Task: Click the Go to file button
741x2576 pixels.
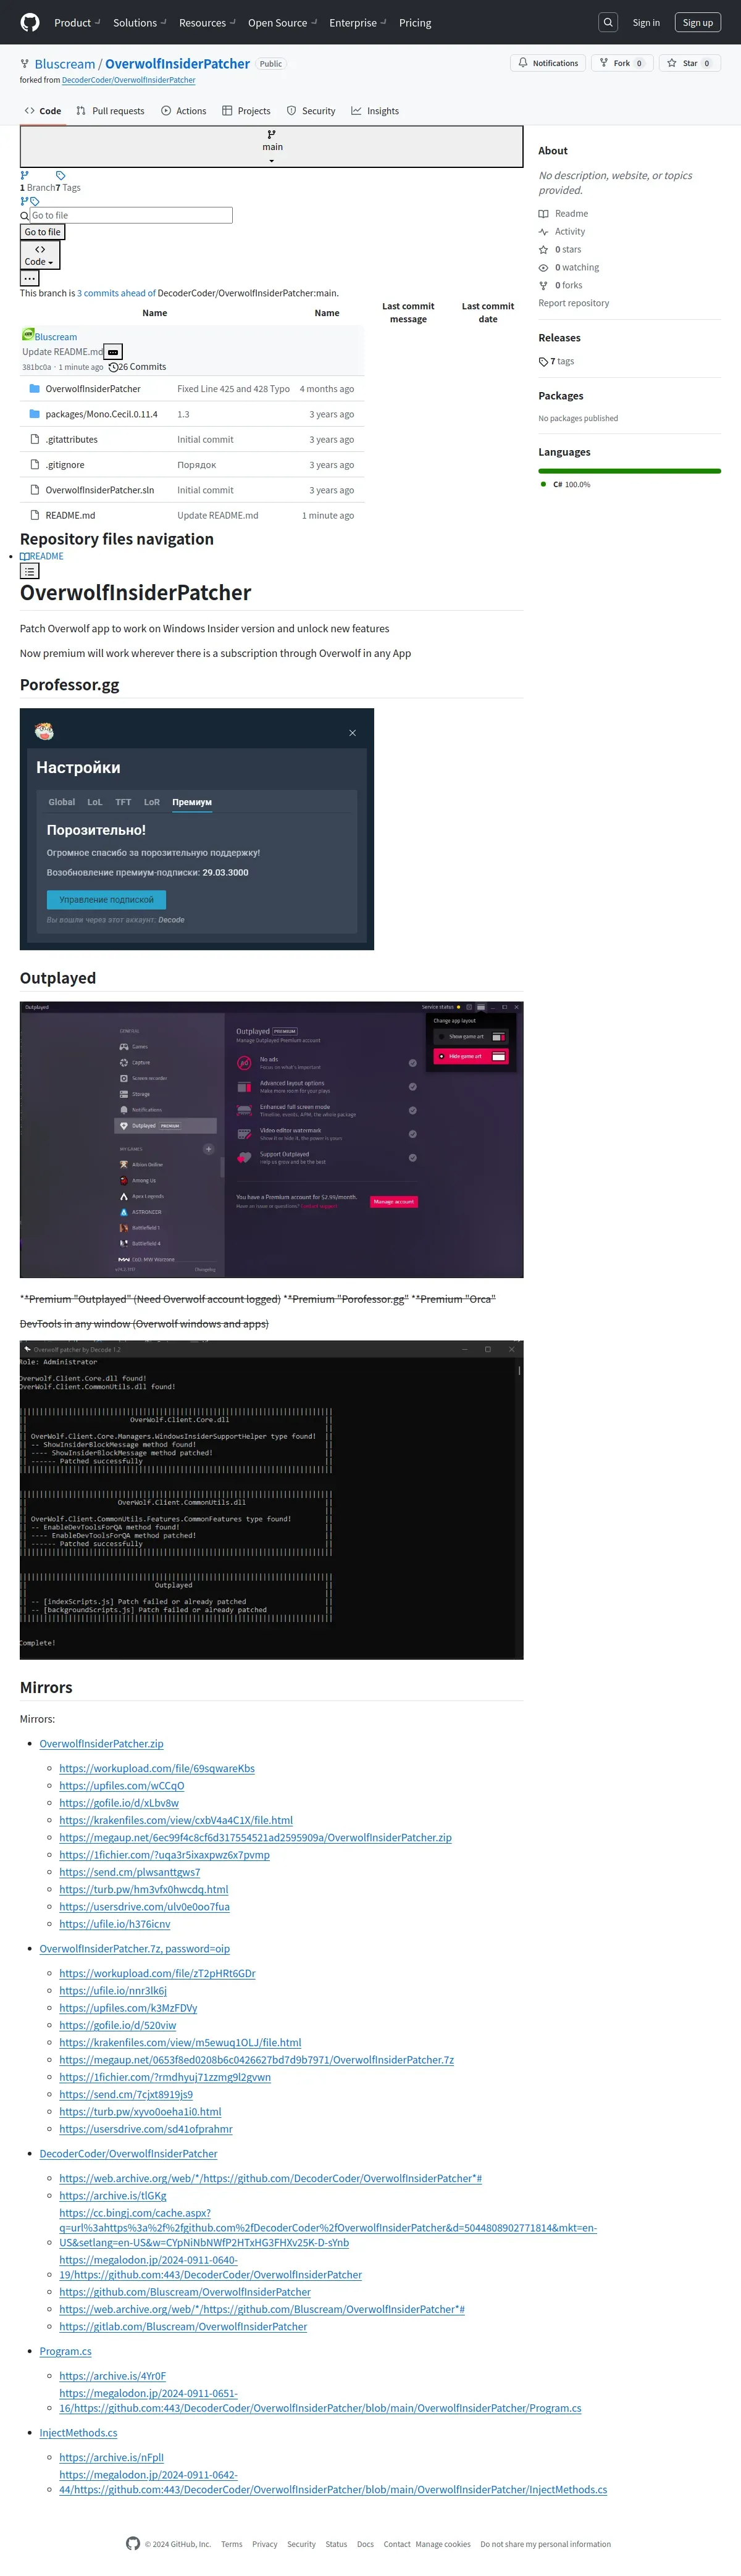Action: [x=42, y=232]
